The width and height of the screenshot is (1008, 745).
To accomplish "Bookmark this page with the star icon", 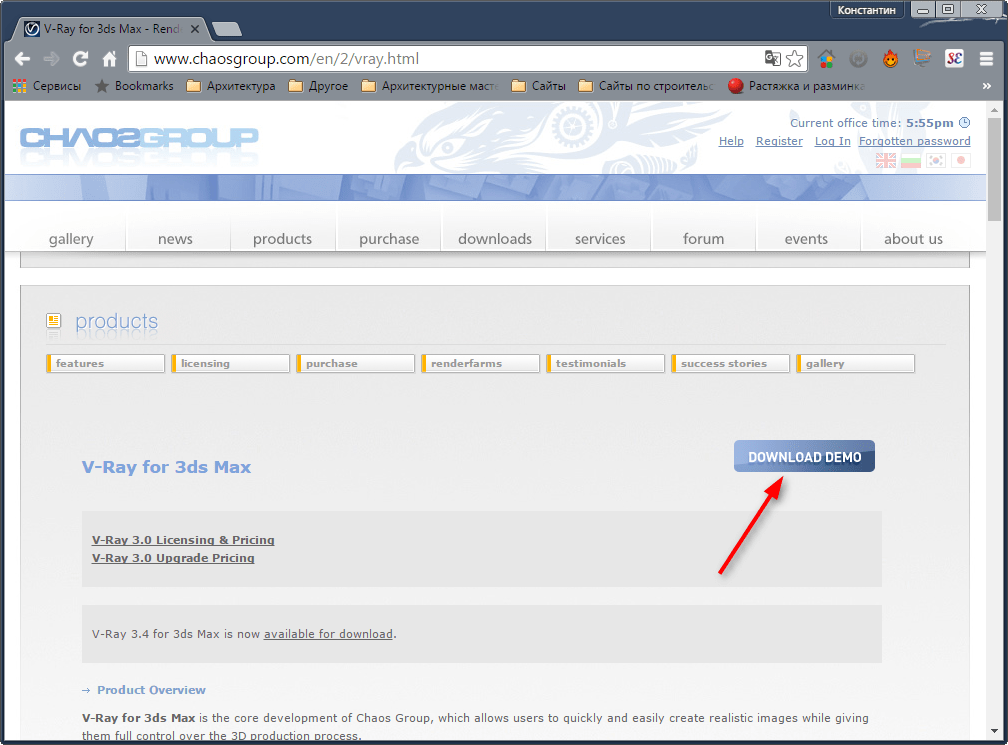I will point(794,59).
